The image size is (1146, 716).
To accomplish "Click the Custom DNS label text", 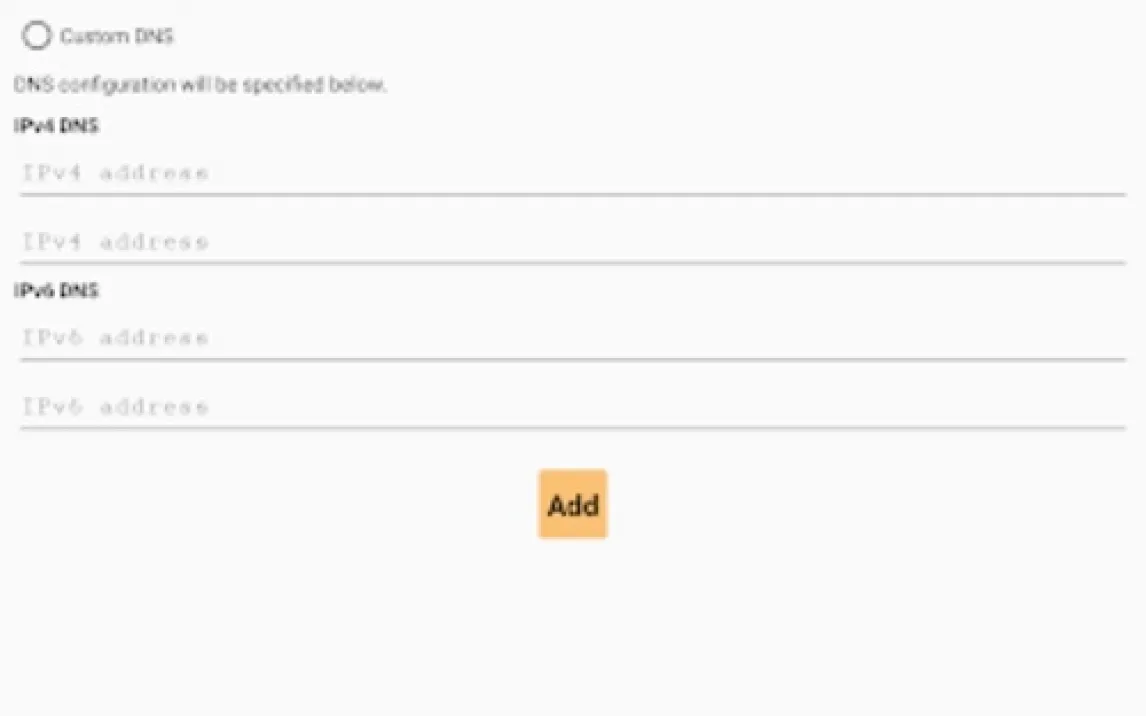I will pyautogui.click(x=116, y=37).
